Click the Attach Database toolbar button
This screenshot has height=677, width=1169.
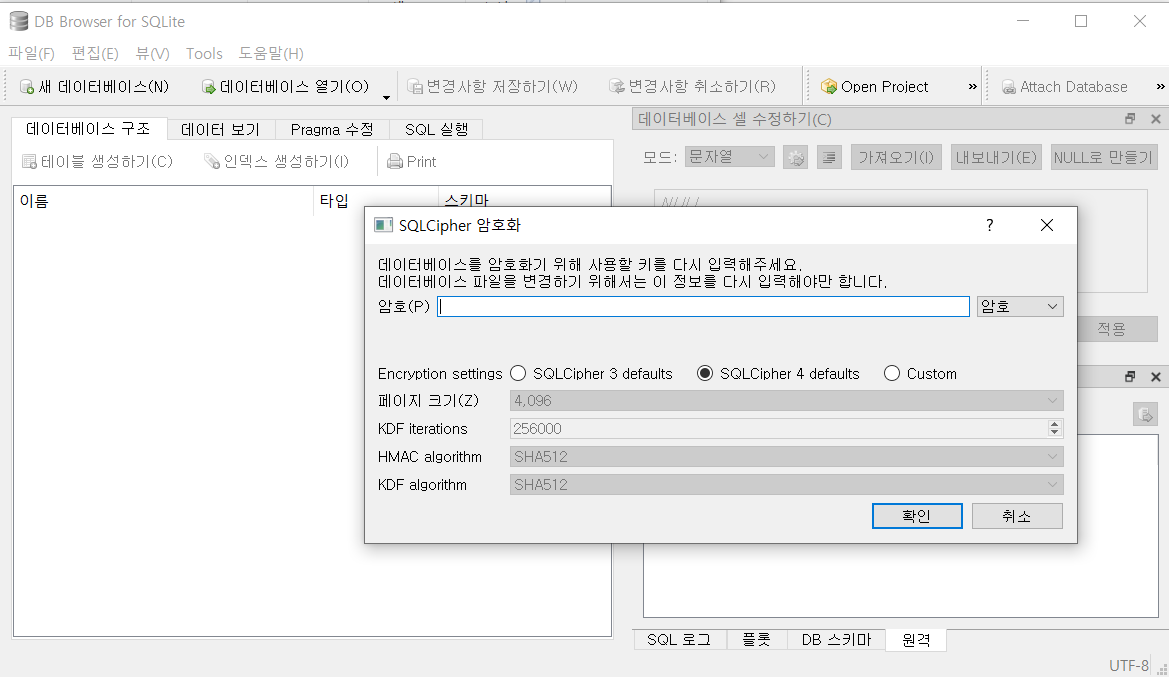point(1065,86)
